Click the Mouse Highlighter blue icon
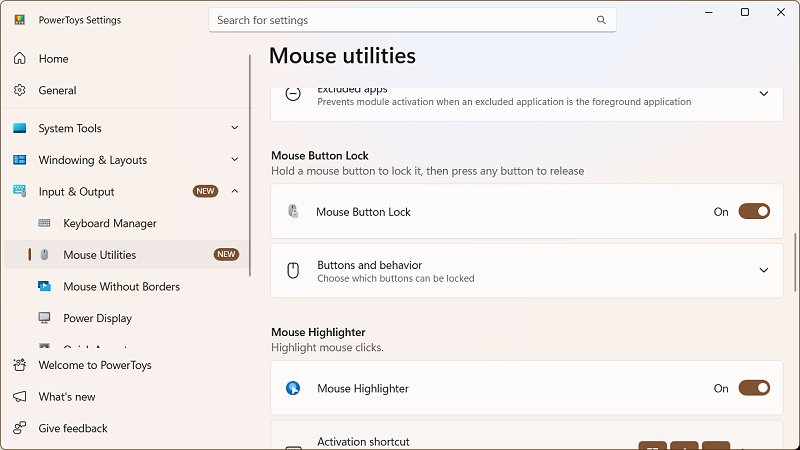 pyautogui.click(x=293, y=388)
